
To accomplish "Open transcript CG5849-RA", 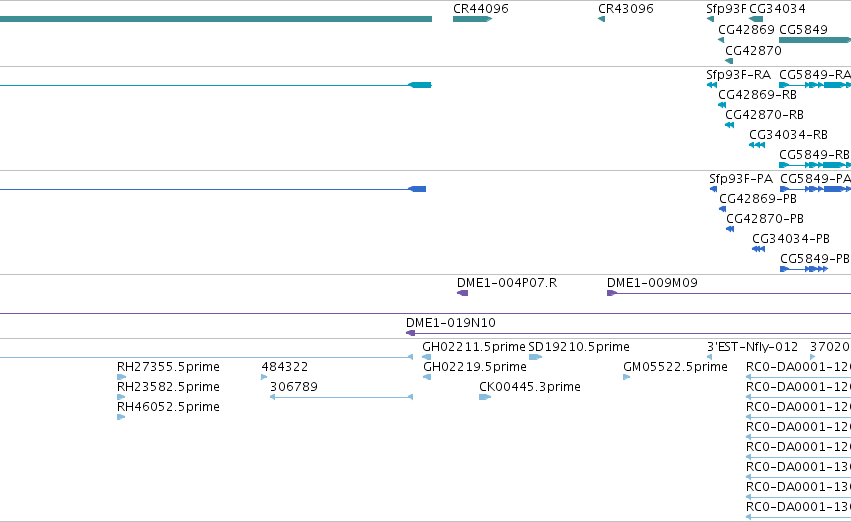I will 815,85.
